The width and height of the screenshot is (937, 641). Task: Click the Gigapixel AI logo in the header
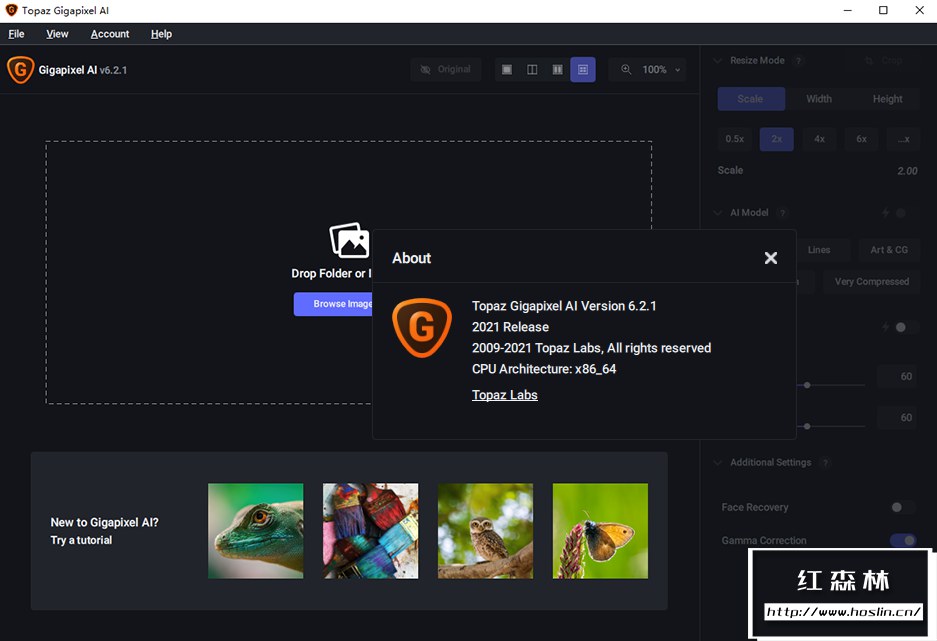coord(20,70)
